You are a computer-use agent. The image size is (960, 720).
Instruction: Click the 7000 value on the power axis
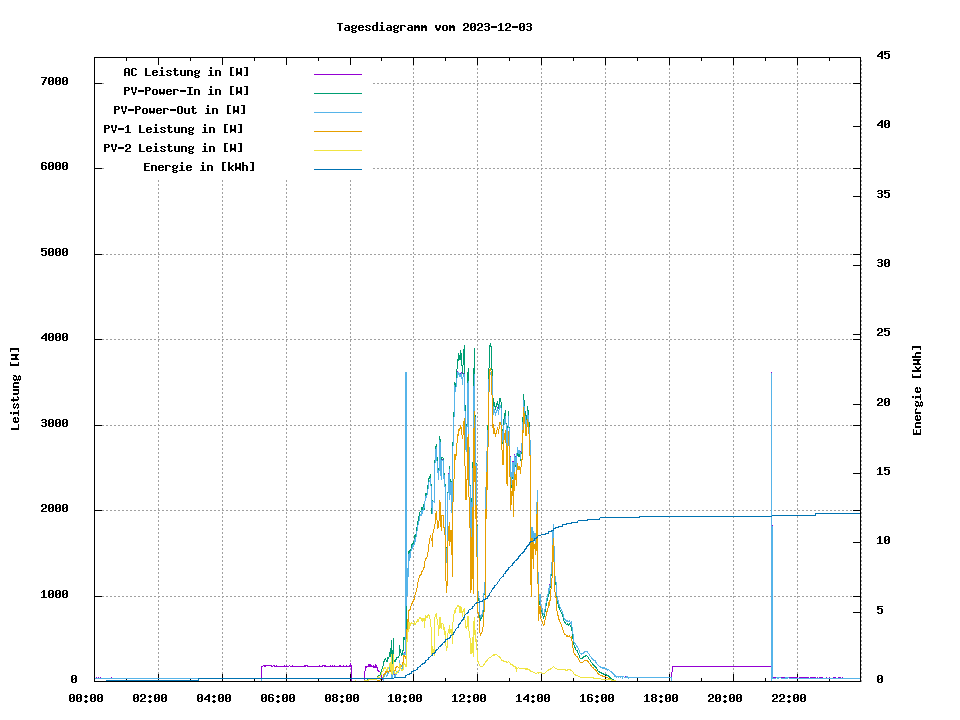pyautogui.click(x=54, y=81)
